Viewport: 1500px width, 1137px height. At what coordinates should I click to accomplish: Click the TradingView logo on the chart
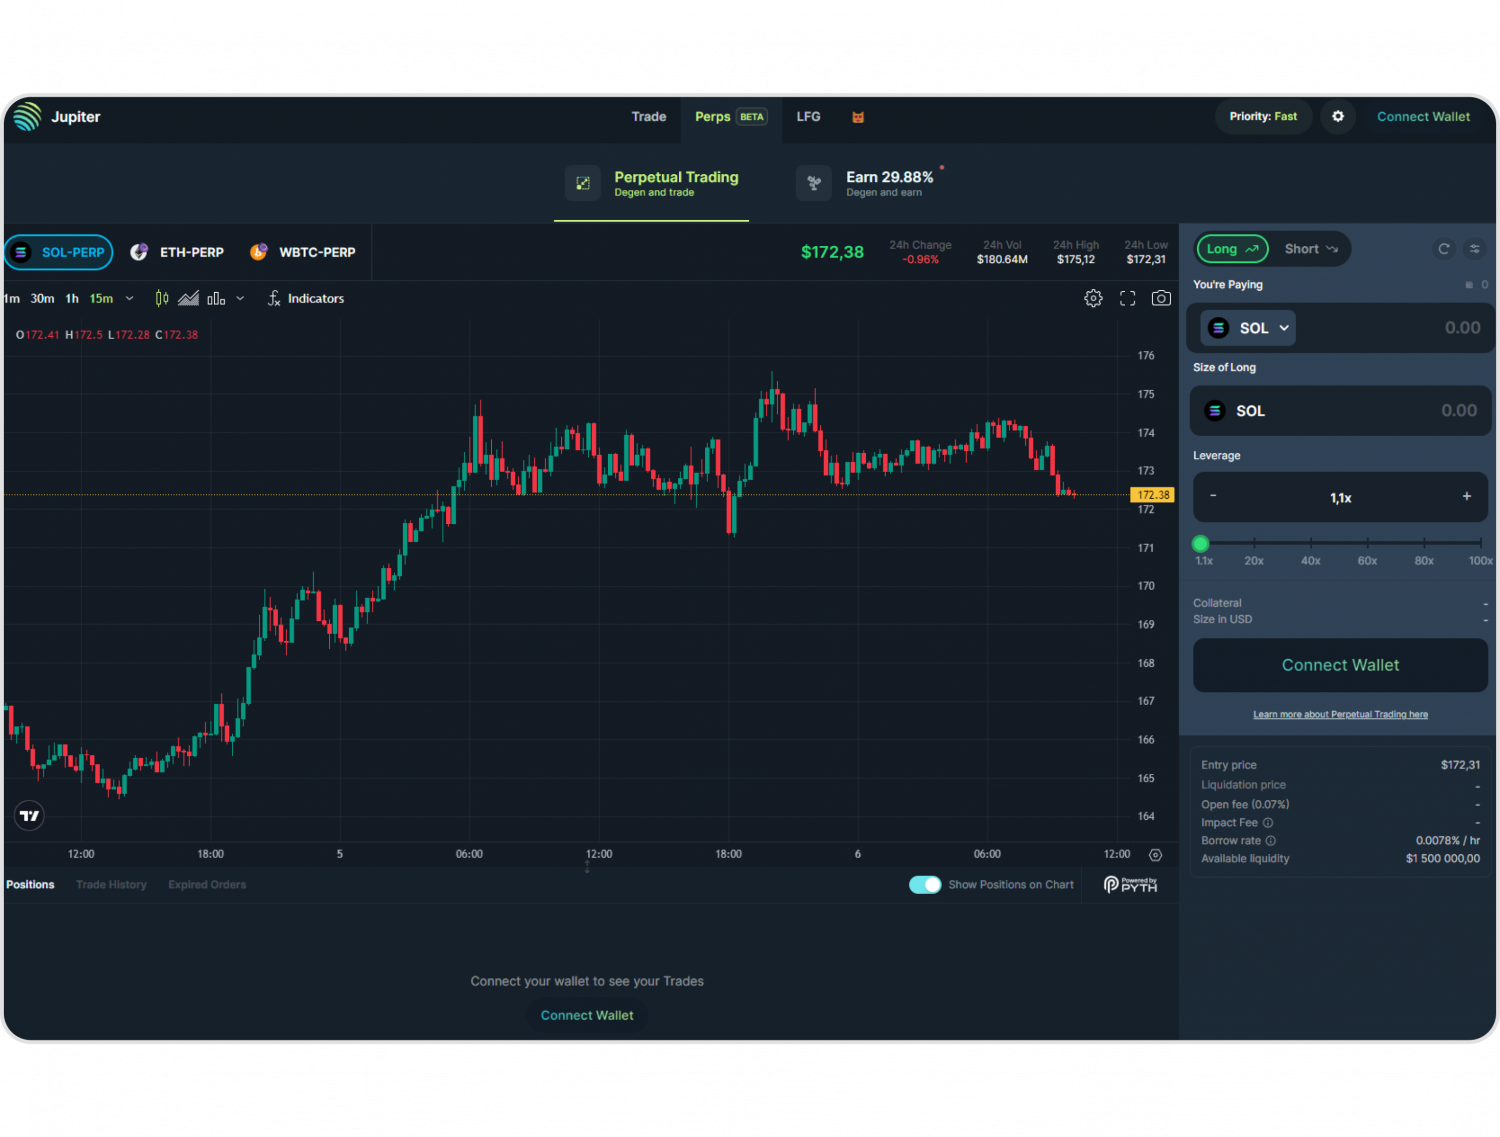coord(30,816)
